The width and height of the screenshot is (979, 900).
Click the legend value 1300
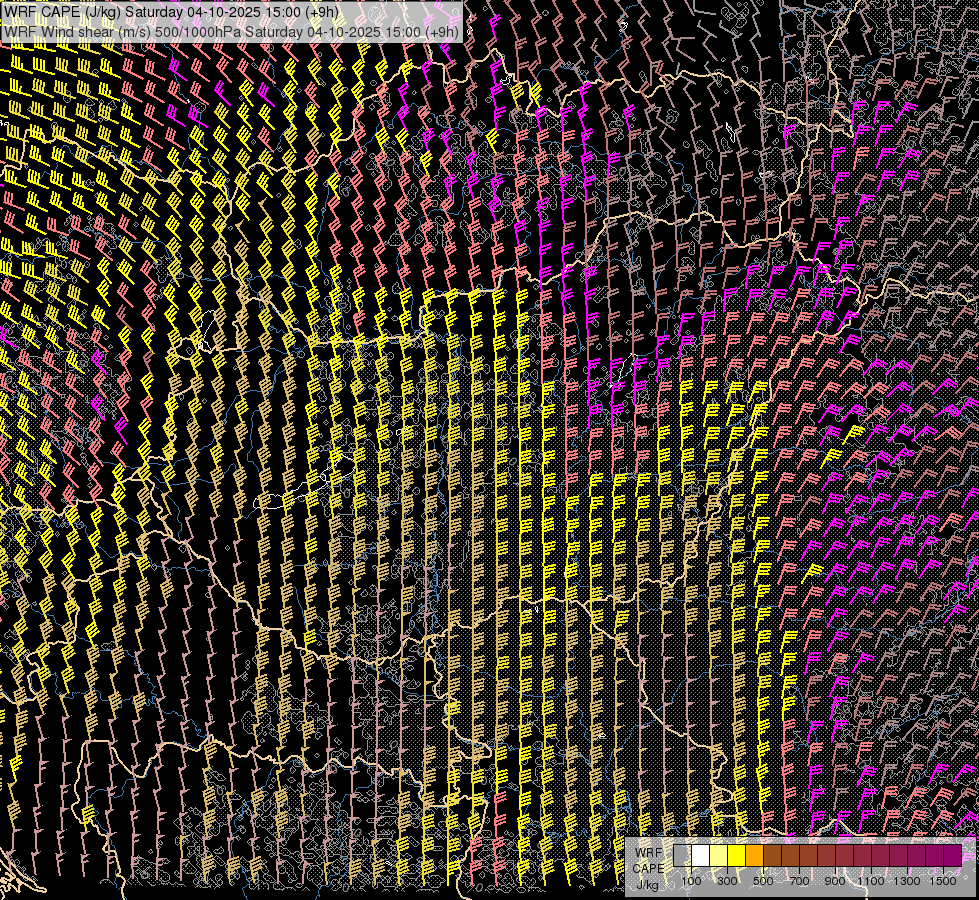click(907, 881)
